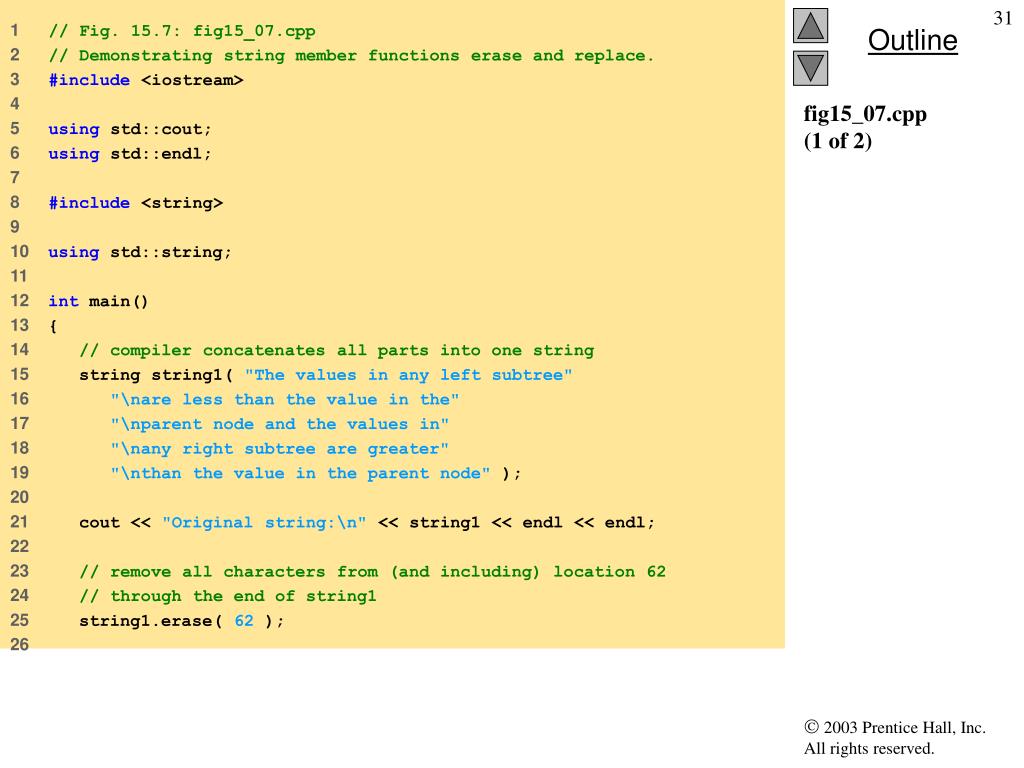The width and height of the screenshot is (1024, 768).
Task: Click the "Demonstrating string member functions" comment line
Action: [351, 56]
